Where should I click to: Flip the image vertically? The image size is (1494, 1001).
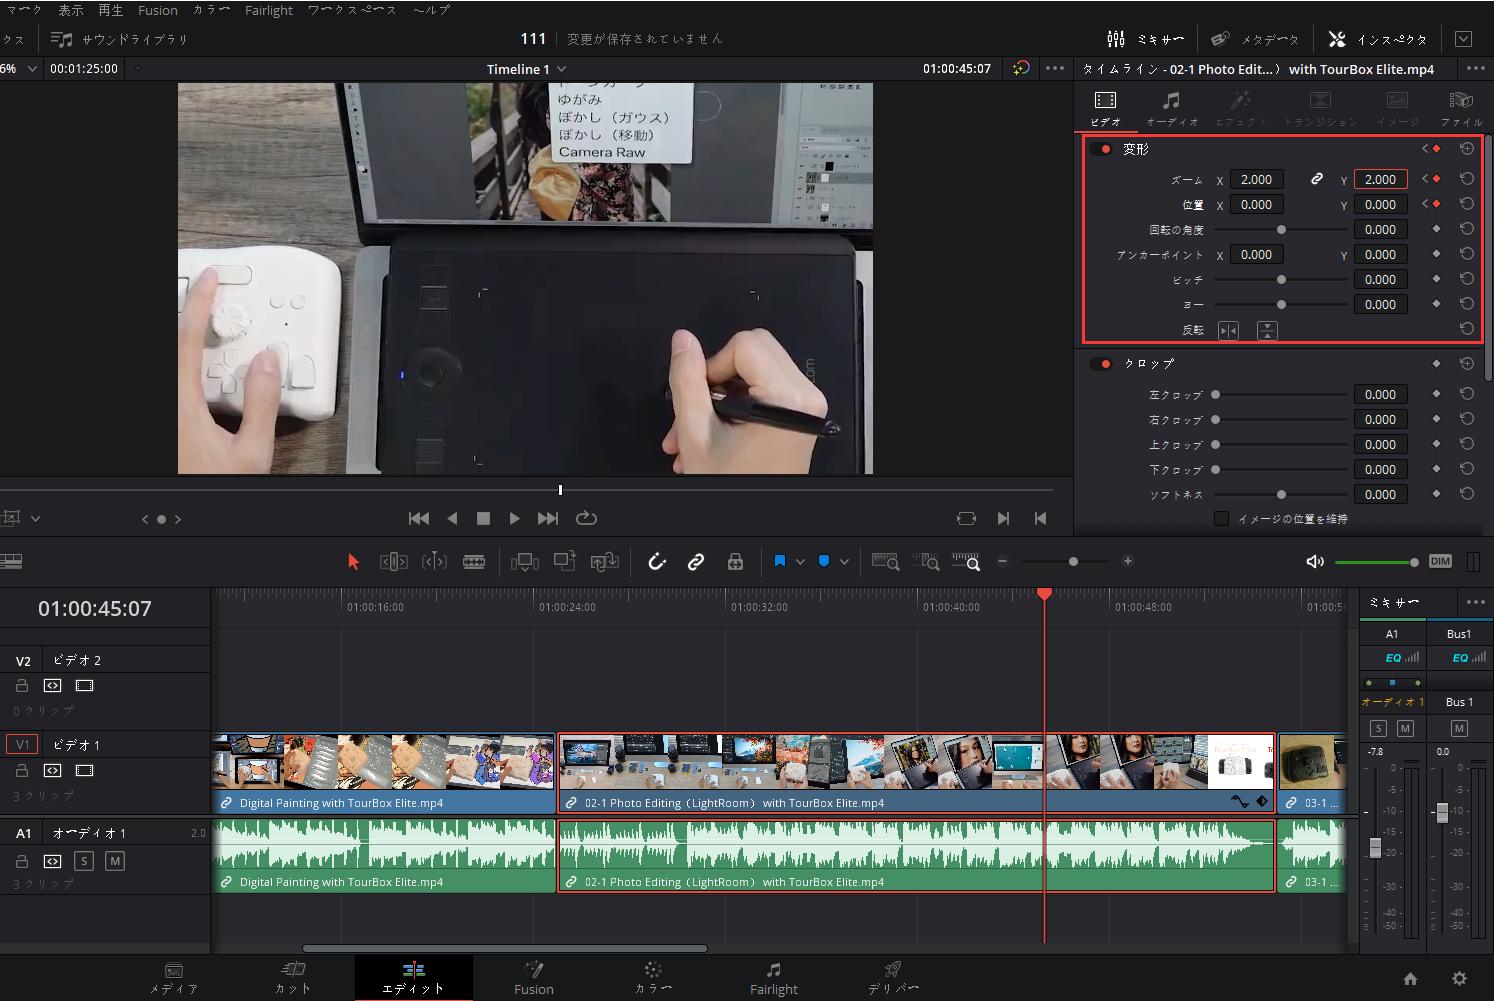click(1267, 330)
